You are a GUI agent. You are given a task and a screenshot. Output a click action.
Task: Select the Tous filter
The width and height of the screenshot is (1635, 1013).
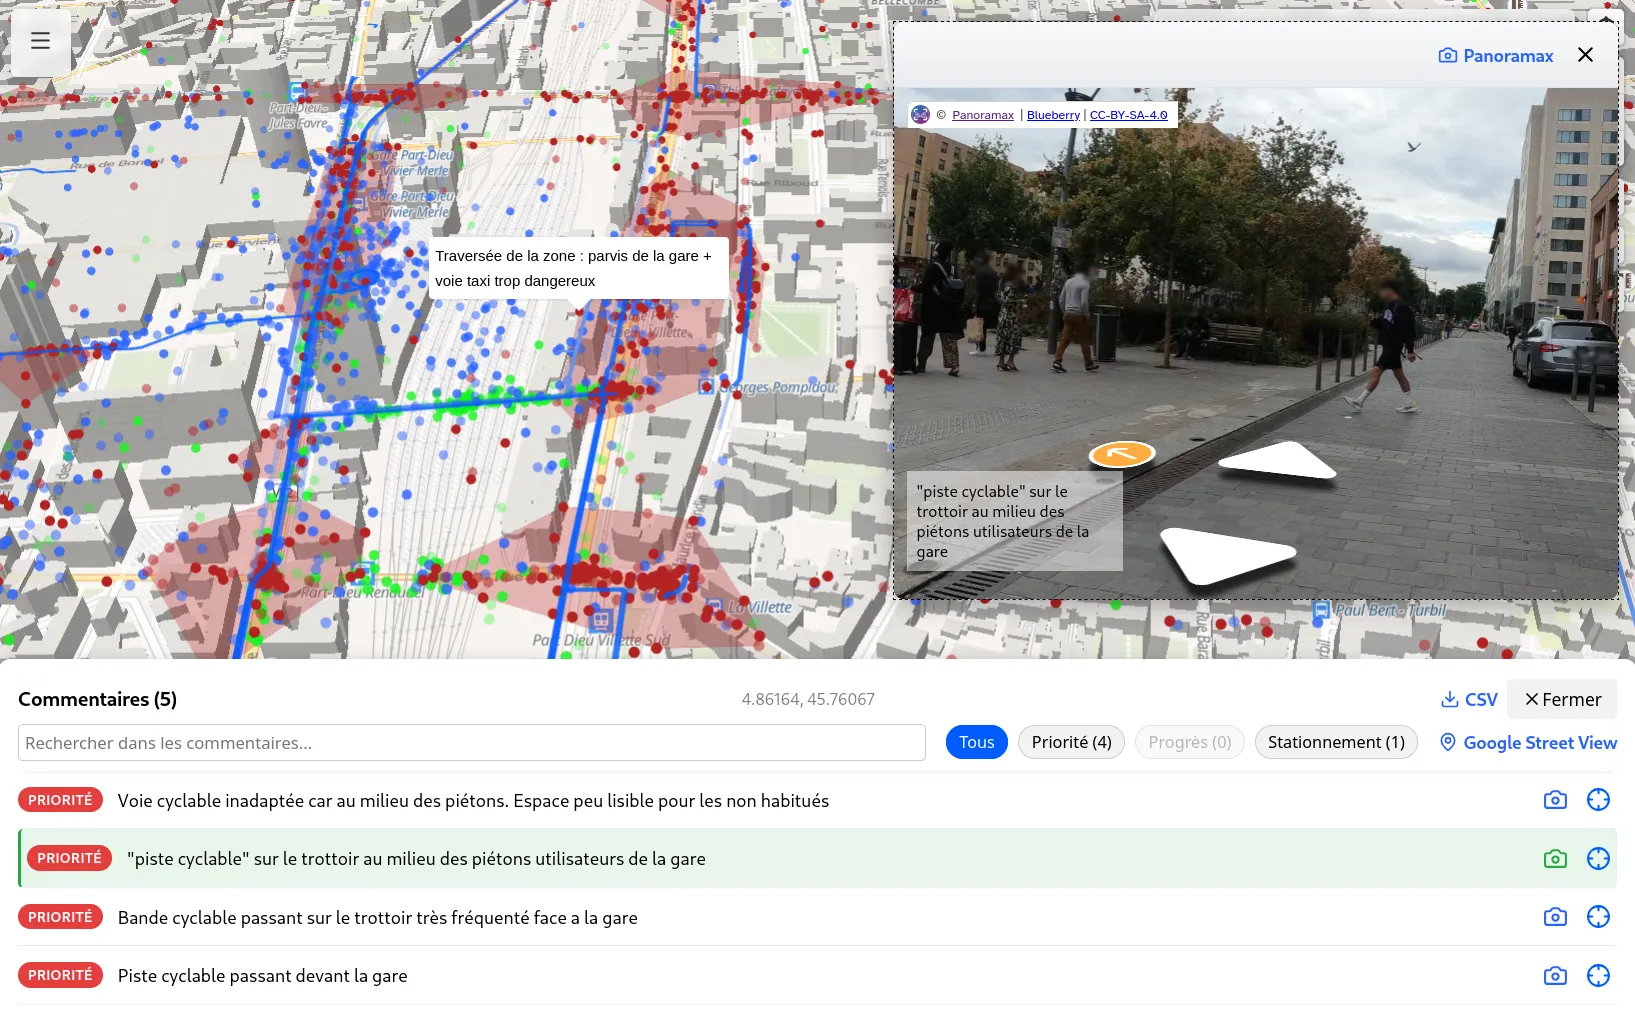pos(976,742)
